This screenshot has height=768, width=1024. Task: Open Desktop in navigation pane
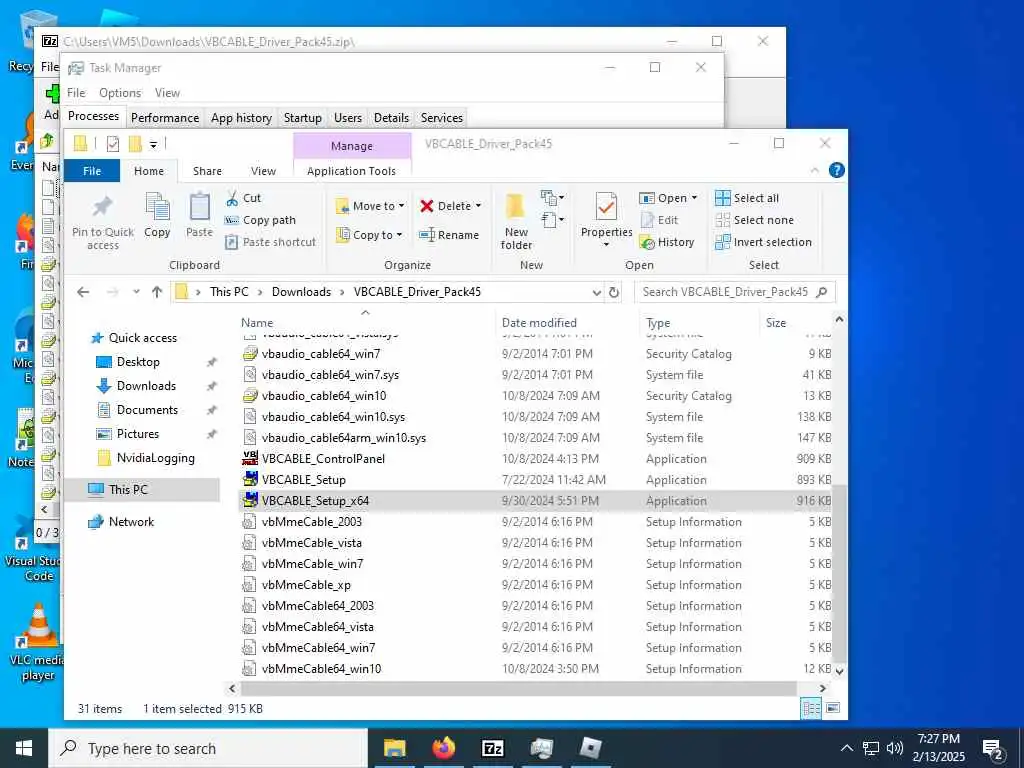click(x=138, y=362)
